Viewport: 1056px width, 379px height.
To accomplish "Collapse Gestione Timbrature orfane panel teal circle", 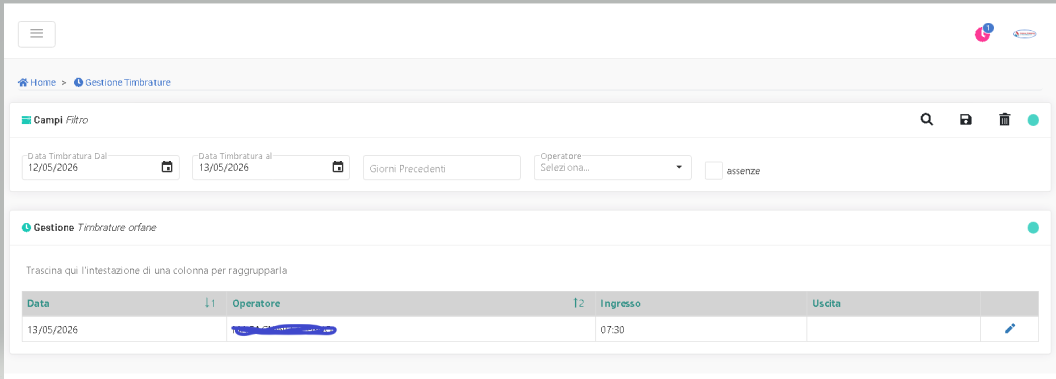I will (x=1033, y=228).
